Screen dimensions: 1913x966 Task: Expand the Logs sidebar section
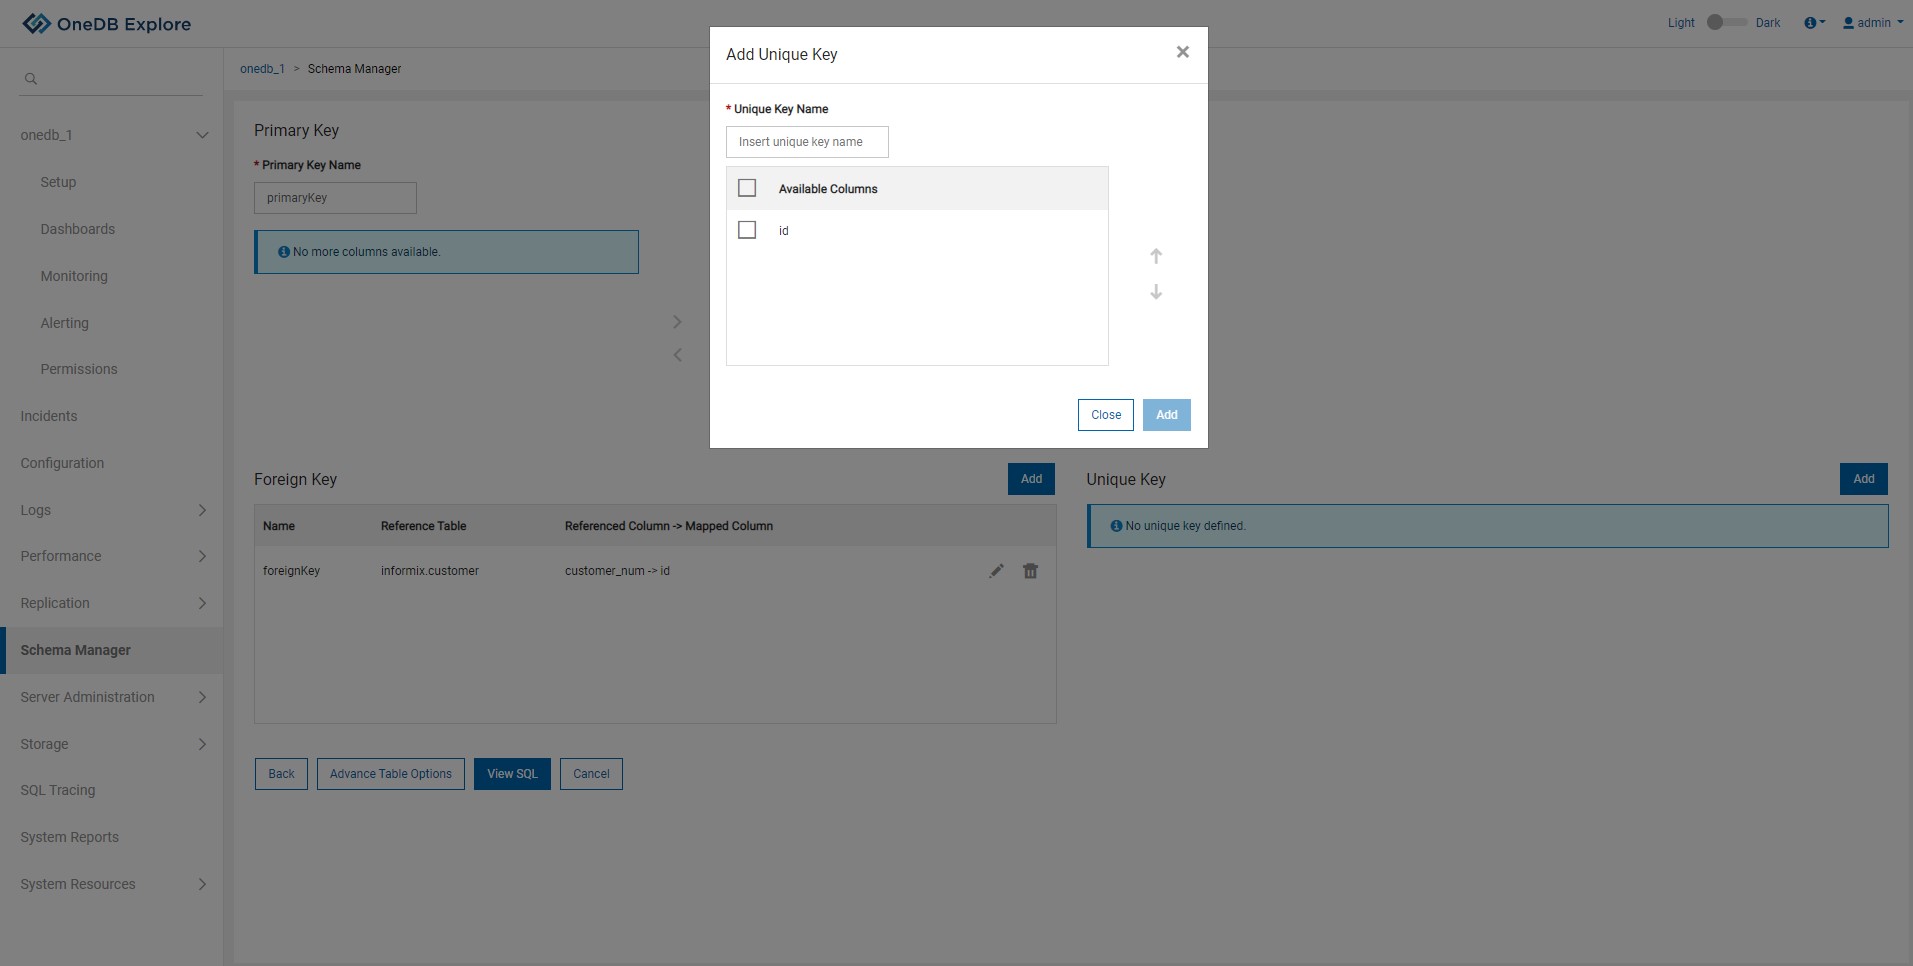point(202,510)
